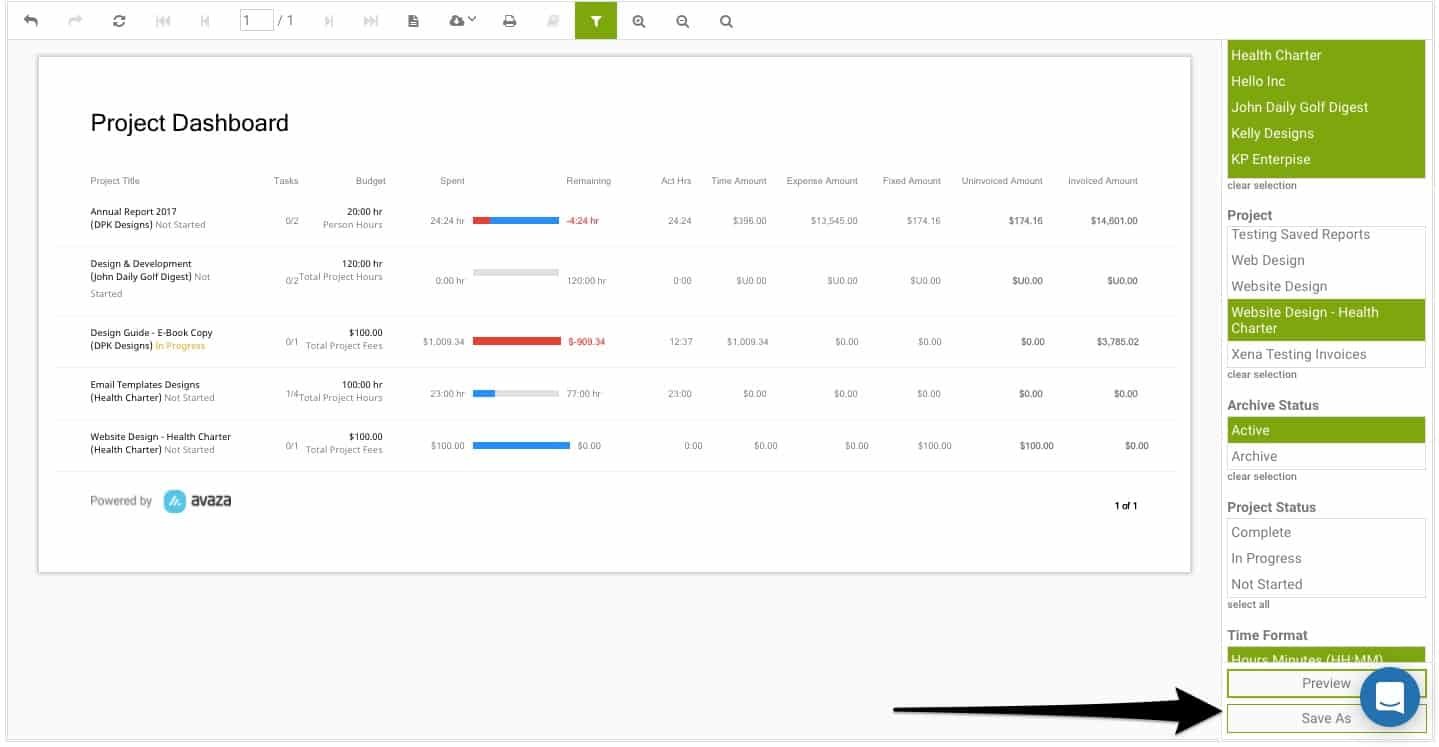Screen dimensions: 1439x747
Task: Open the export download dropdown
Action: click(x=462, y=20)
